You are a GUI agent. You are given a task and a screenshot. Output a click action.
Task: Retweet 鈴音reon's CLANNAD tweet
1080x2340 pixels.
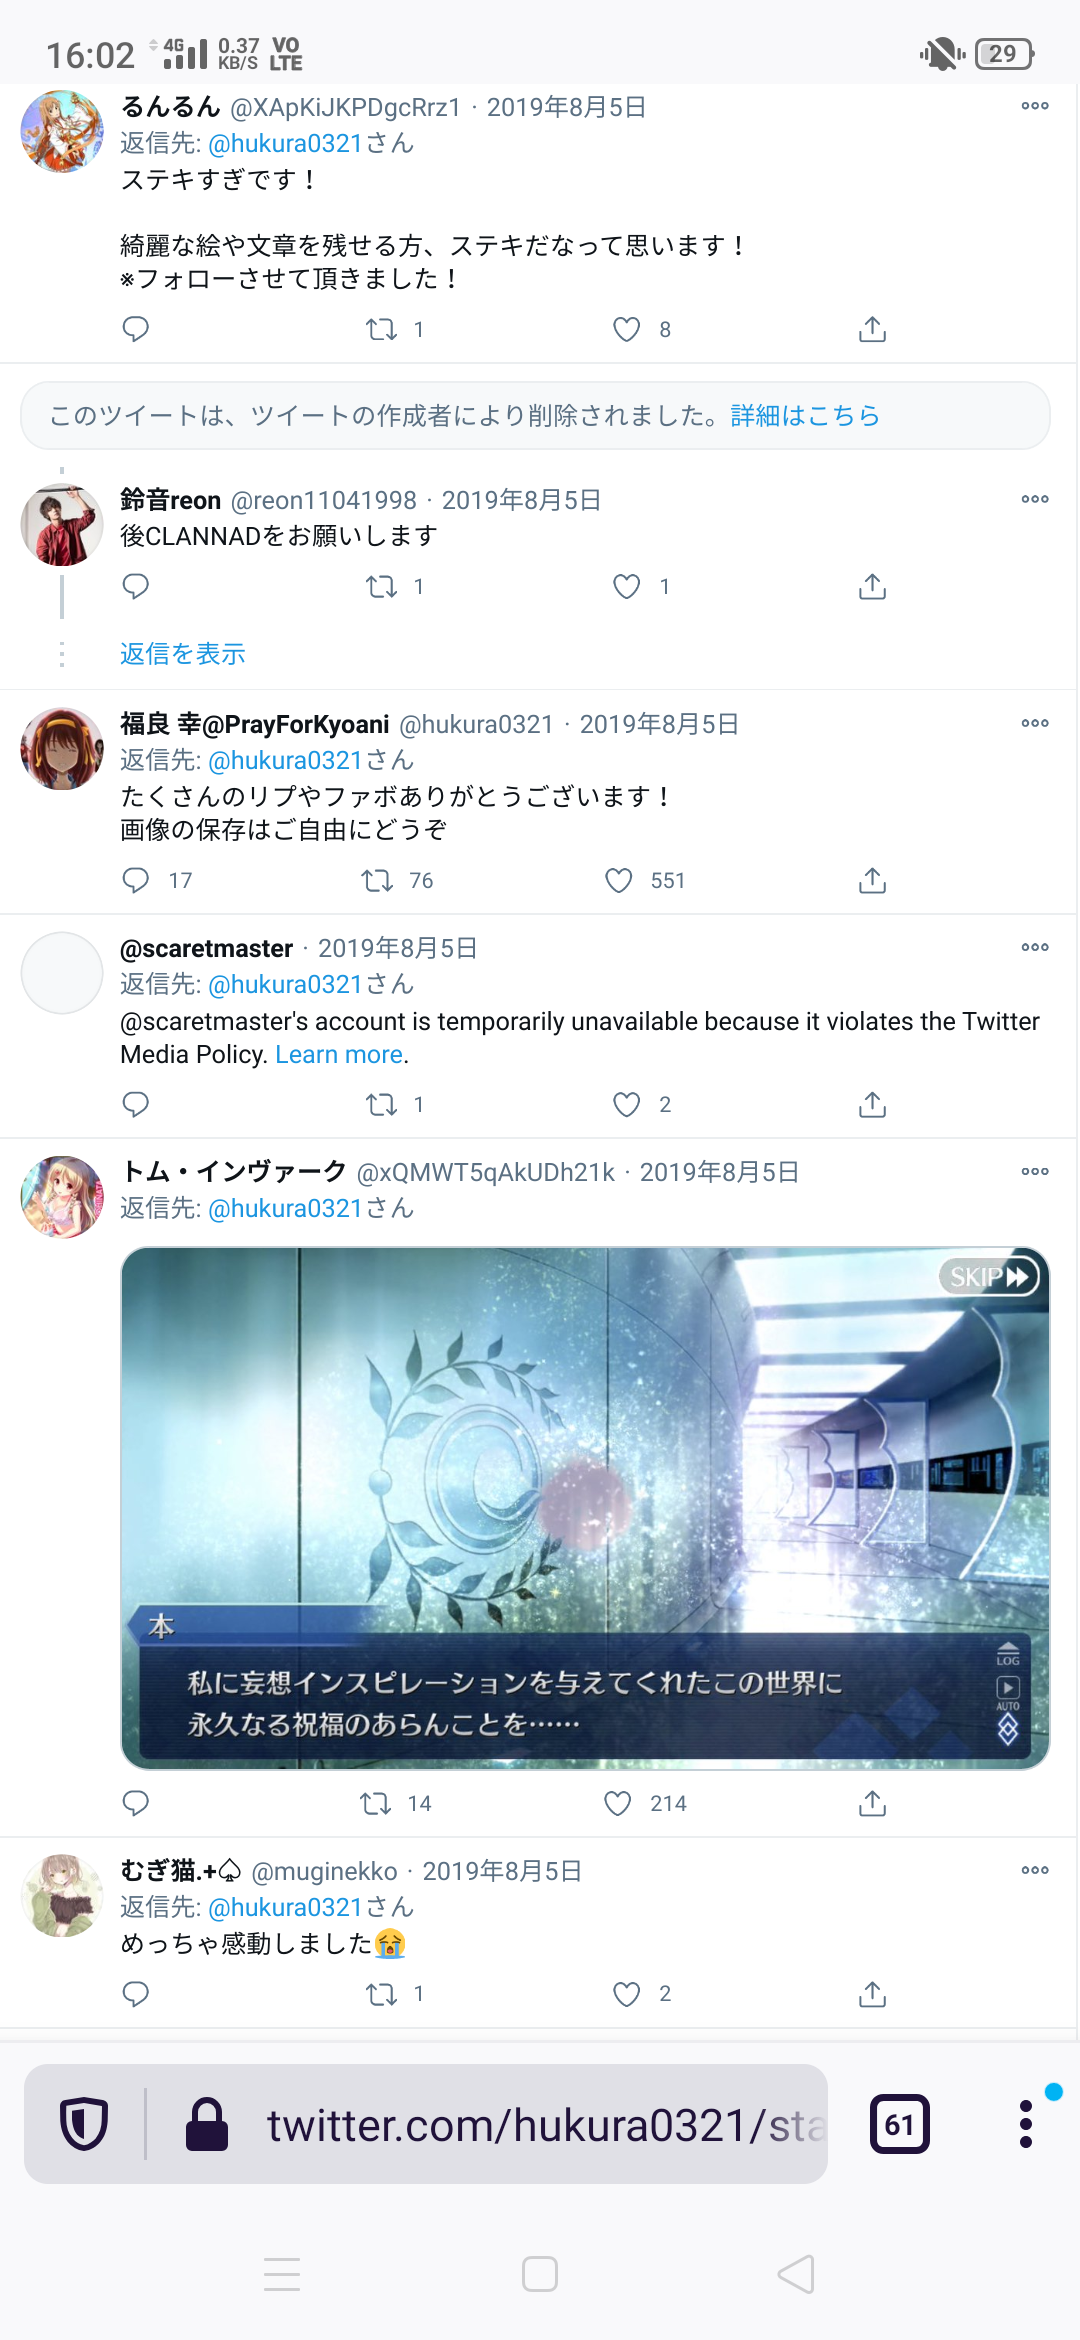point(381,586)
